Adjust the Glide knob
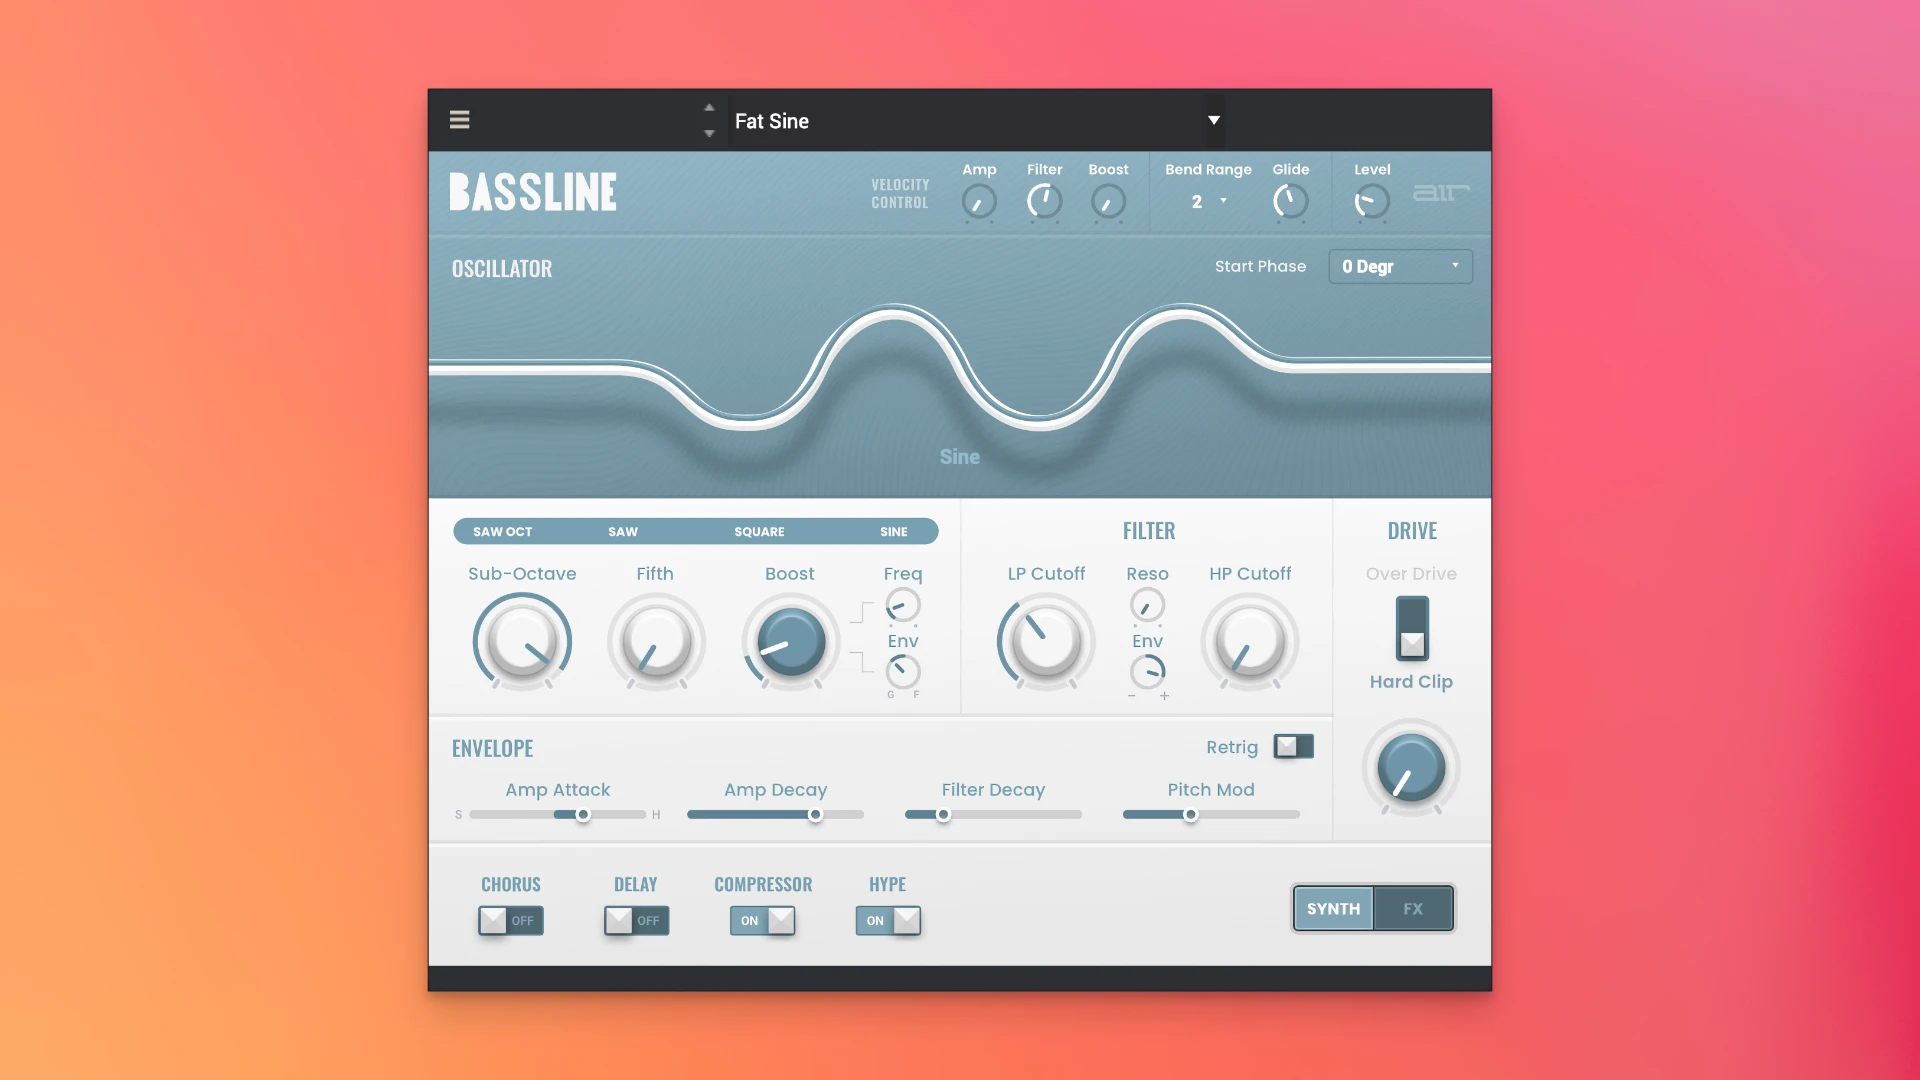Viewport: 1920px width, 1080px height. point(1290,200)
